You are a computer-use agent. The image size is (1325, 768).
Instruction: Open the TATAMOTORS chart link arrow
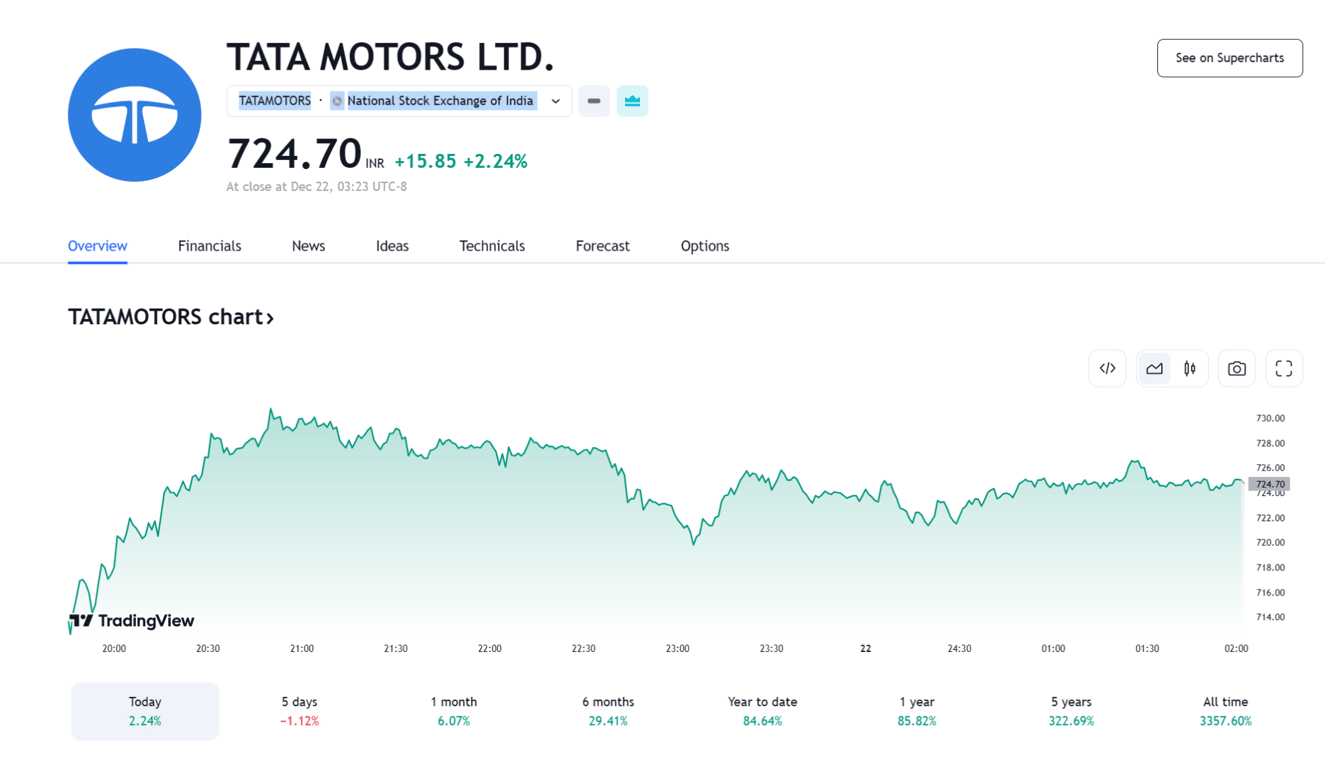[x=270, y=318]
